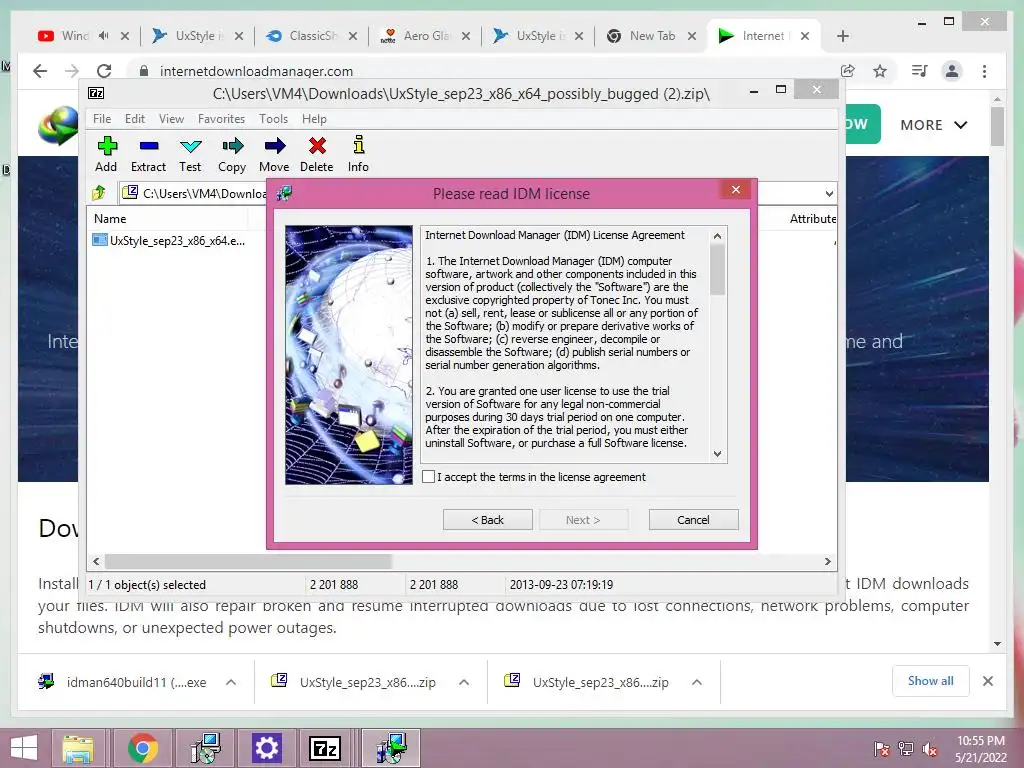The width and height of the screenshot is (1024, 768).
Task: Share this page from Chrome address bar
Action: pyautogui.click(x=848, y=71)
